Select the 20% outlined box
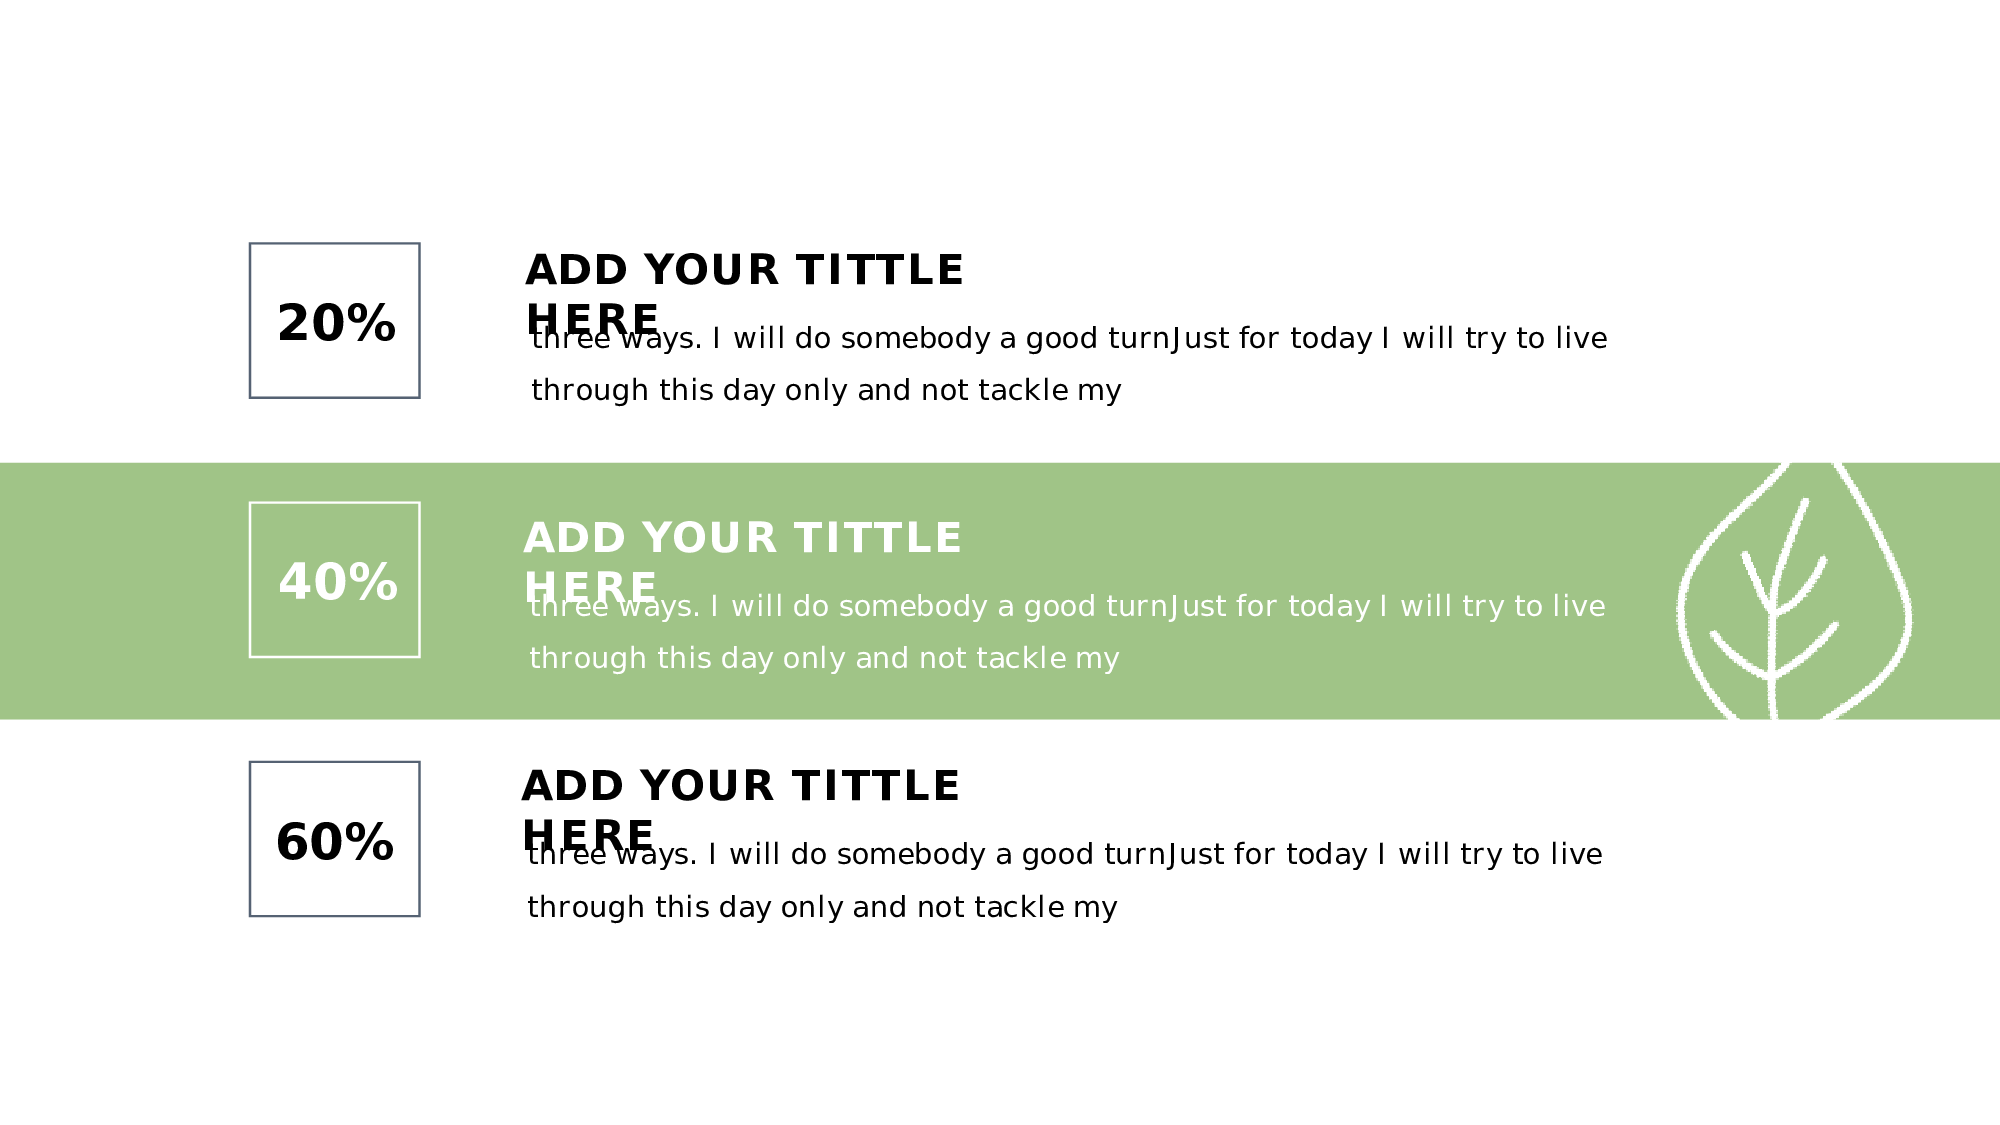 (x=335, y=321)
